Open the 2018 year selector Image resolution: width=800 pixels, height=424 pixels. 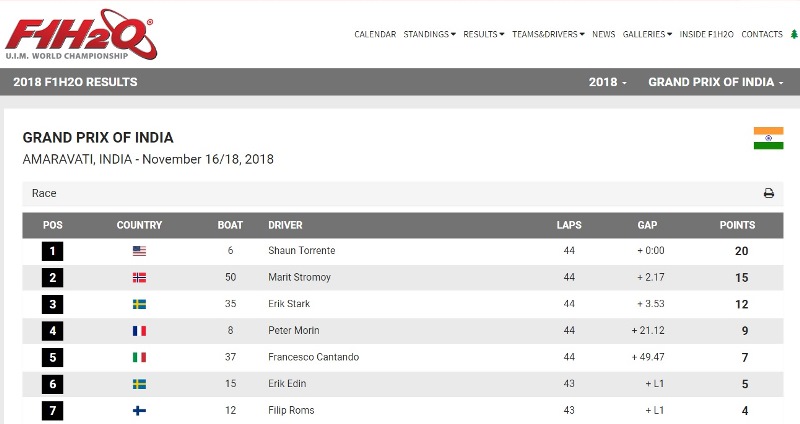click(x=608, y=82)
